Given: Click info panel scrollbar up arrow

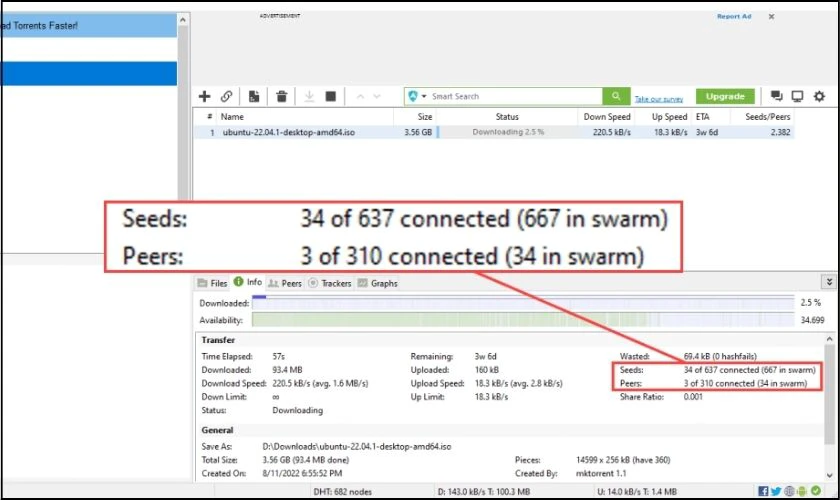Looking at the screenshot, I should 829,339.
